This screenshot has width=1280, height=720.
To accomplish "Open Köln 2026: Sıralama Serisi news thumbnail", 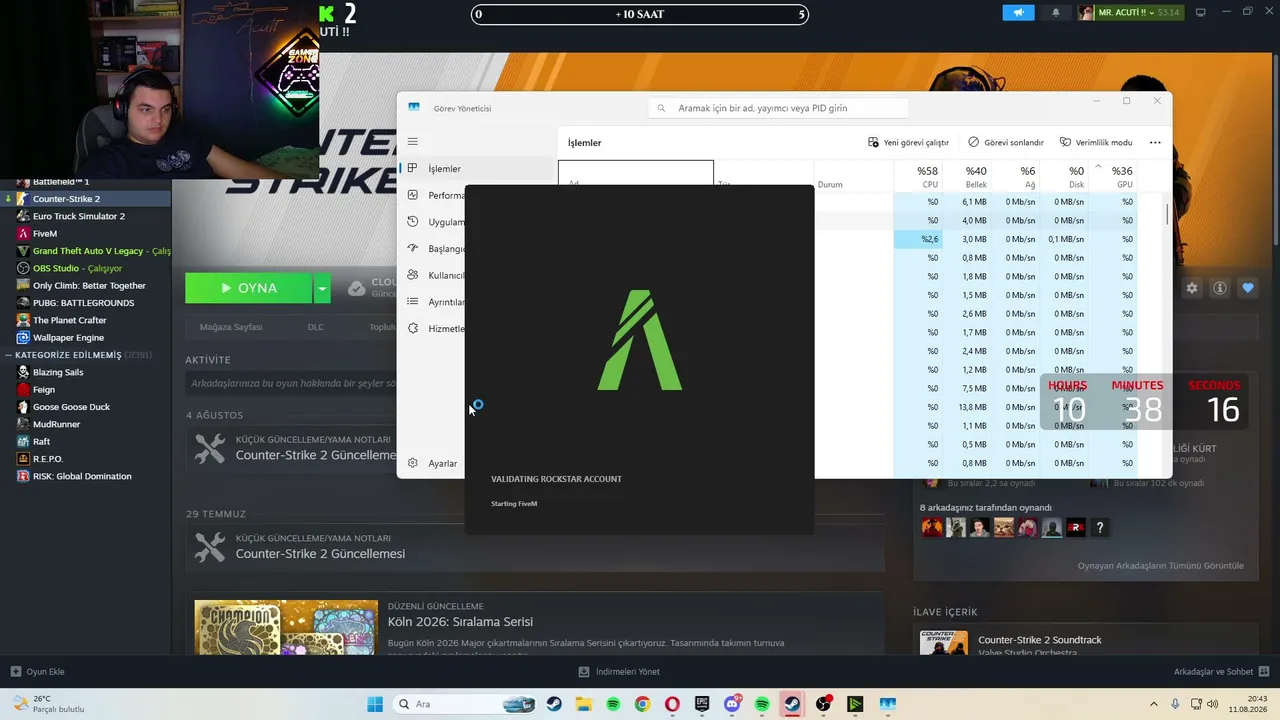I will (286, 628).
